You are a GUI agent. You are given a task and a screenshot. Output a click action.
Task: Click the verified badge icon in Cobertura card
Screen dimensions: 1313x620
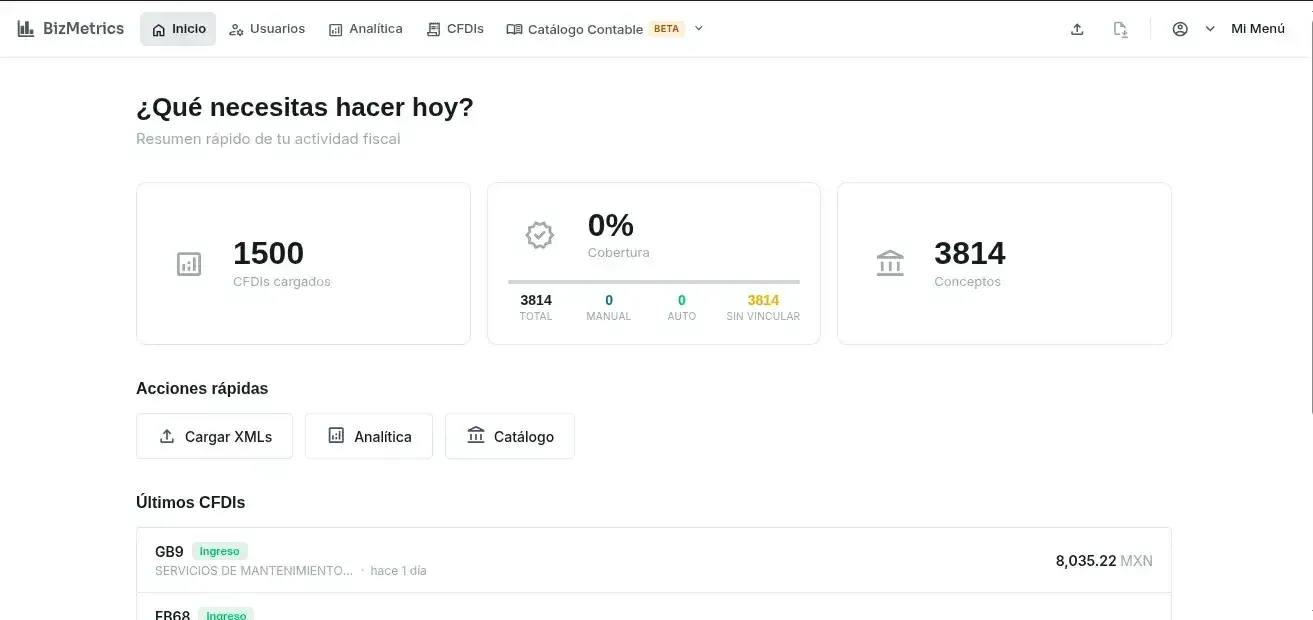tap(540, 235)
